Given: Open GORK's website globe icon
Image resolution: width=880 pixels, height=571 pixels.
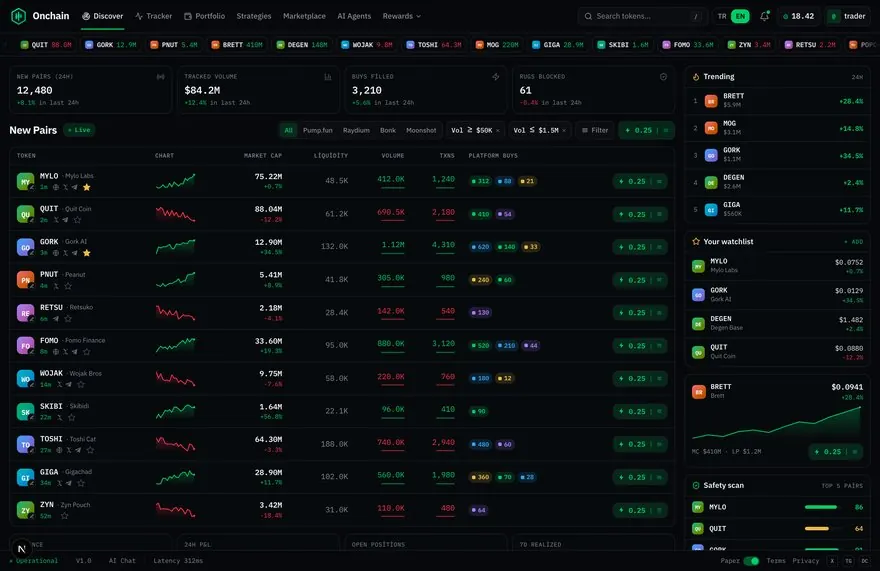Looking at the screenshot, I should click(56, 253).
